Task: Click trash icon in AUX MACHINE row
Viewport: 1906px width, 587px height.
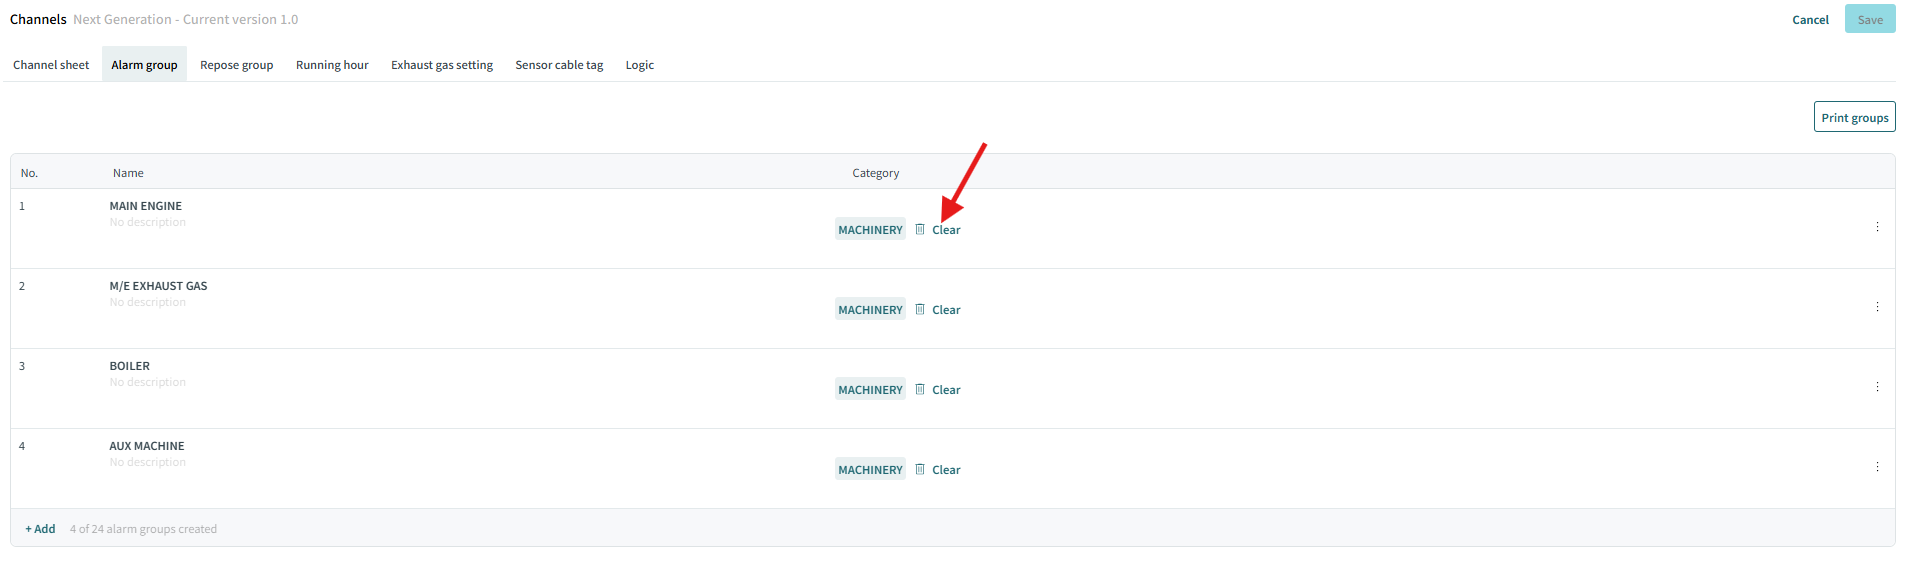Action: [x=920, y=469]
